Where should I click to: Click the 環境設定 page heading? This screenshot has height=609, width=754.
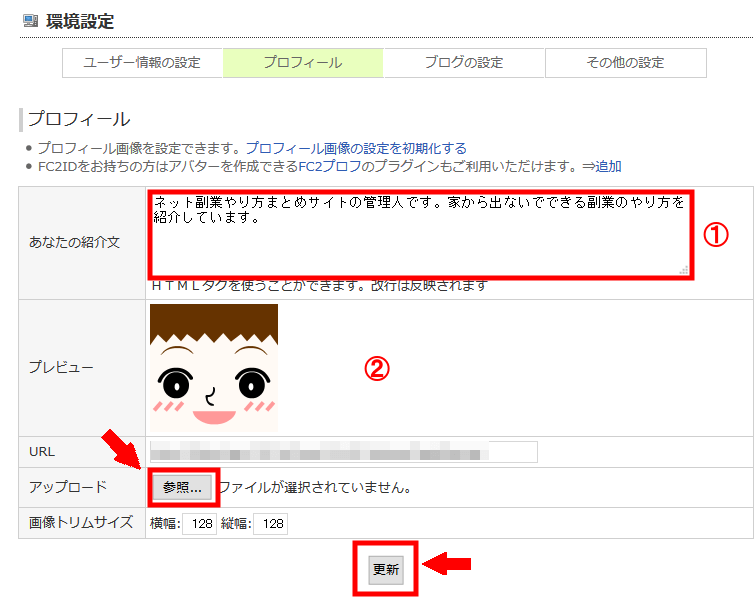80,21
